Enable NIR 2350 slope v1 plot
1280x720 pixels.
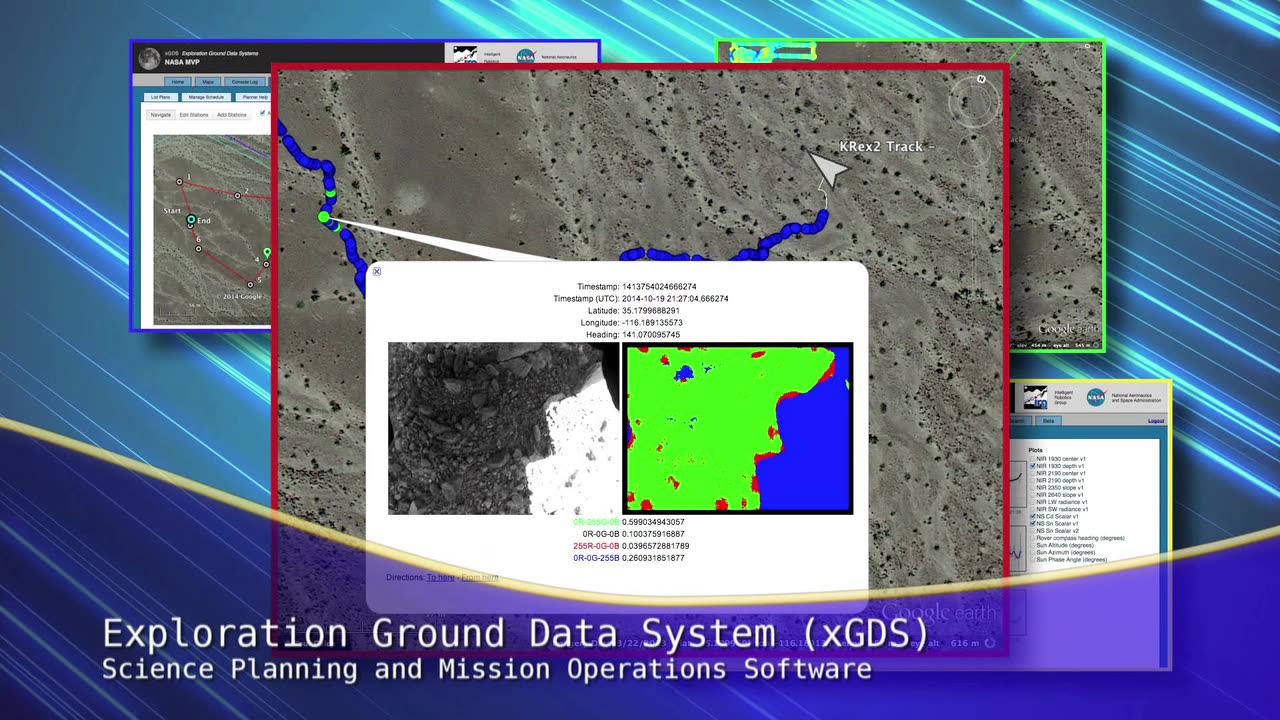point(1032,487)
